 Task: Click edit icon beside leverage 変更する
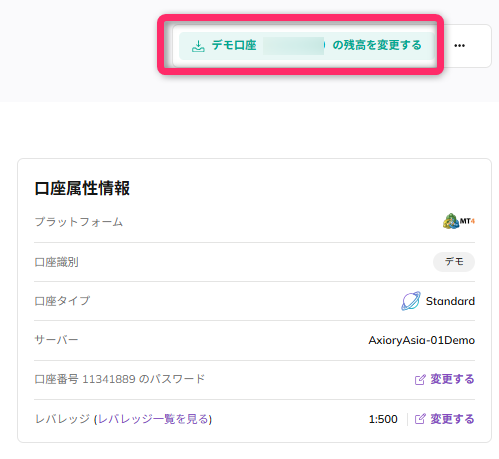click(420, 419)
